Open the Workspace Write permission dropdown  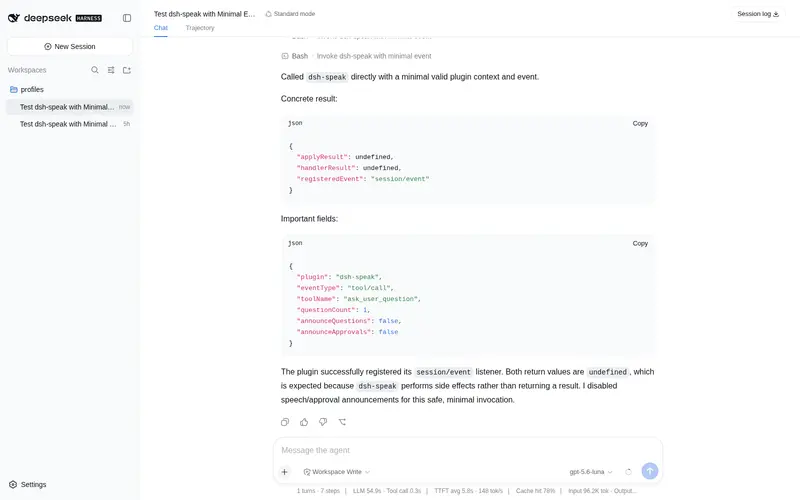tap(337, 472)
